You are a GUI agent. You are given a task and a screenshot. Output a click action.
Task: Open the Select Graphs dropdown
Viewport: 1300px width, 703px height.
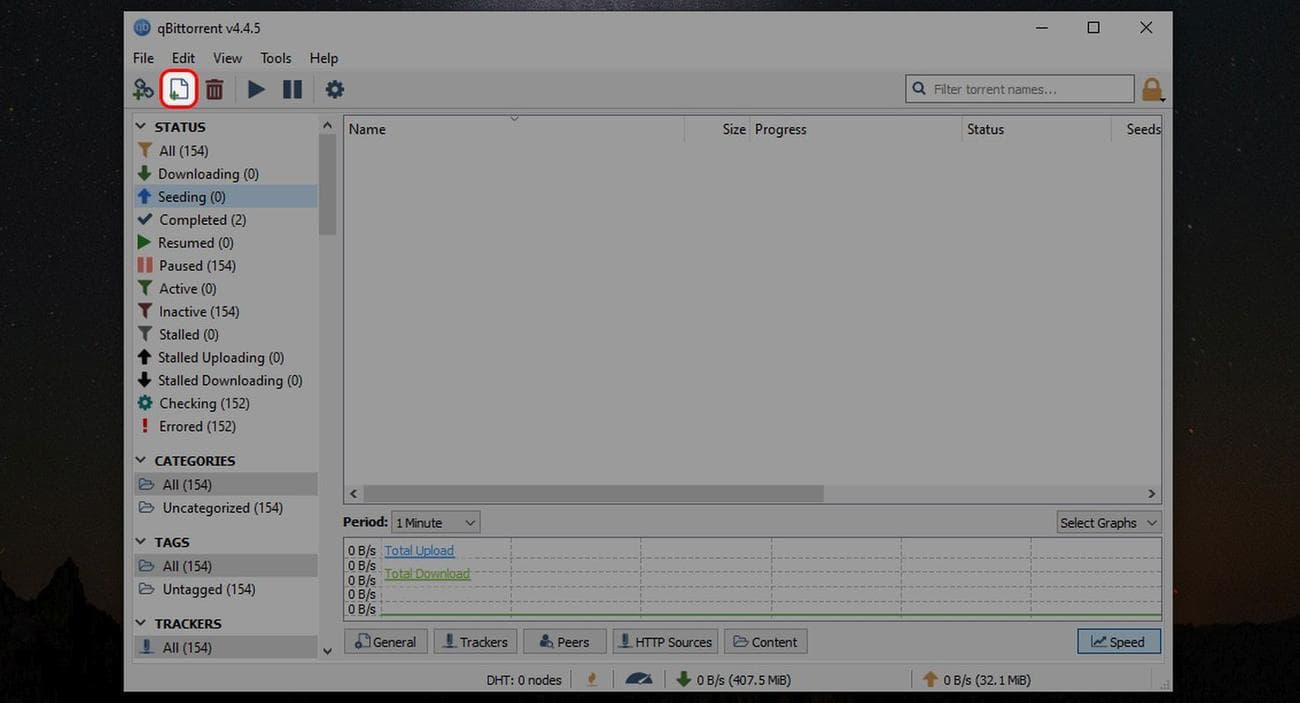pyautogui.click(x=1108, y=522)
